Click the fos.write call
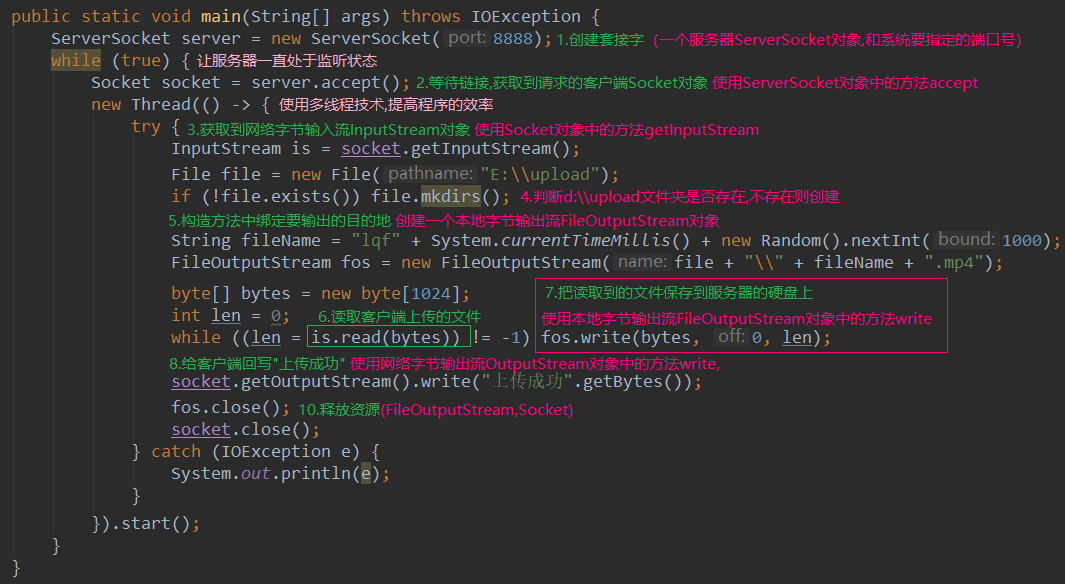Viewport: 1065px width, 584px height. pos(588,337)
